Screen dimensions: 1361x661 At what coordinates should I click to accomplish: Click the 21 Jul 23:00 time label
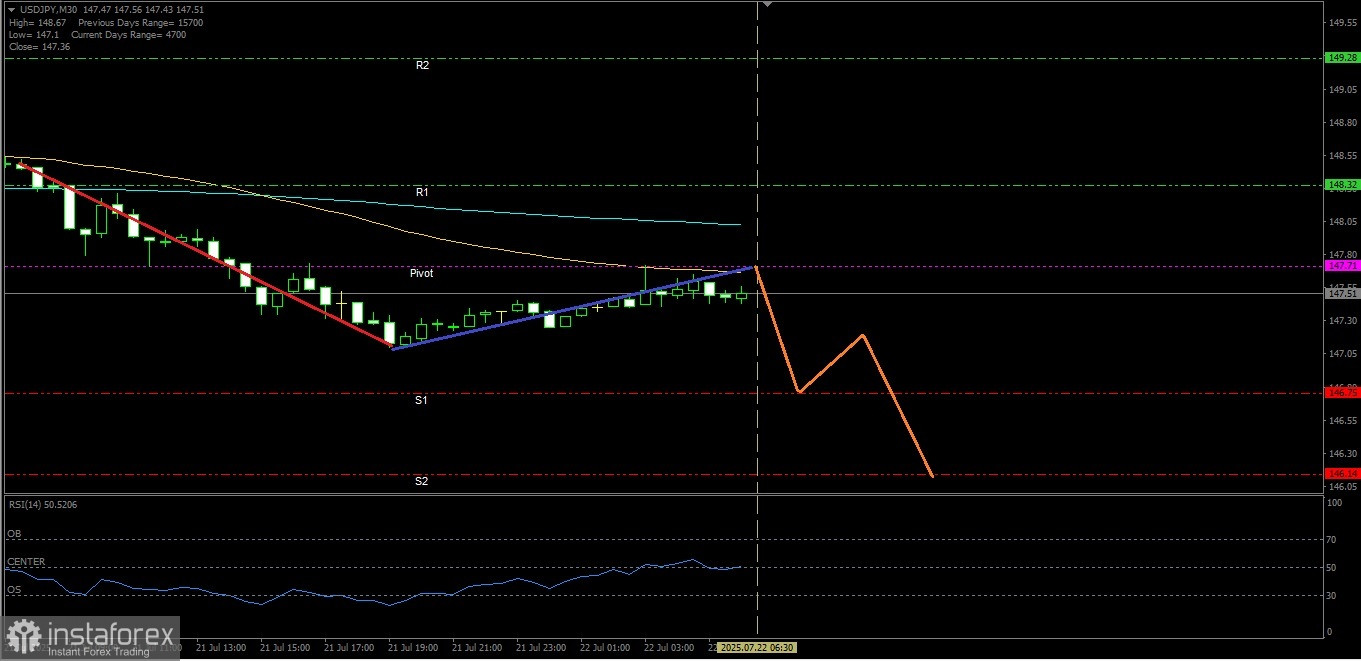coord(540,648)
